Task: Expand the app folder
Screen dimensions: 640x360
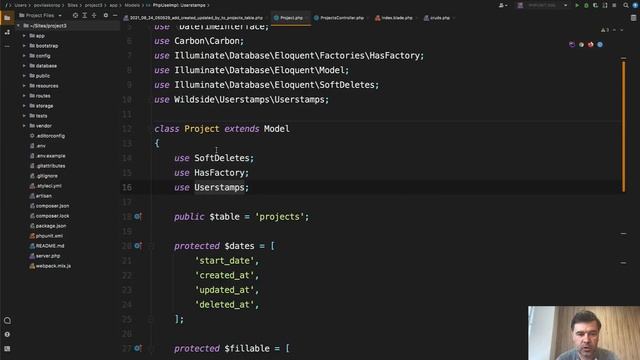Action: point(24,36)
